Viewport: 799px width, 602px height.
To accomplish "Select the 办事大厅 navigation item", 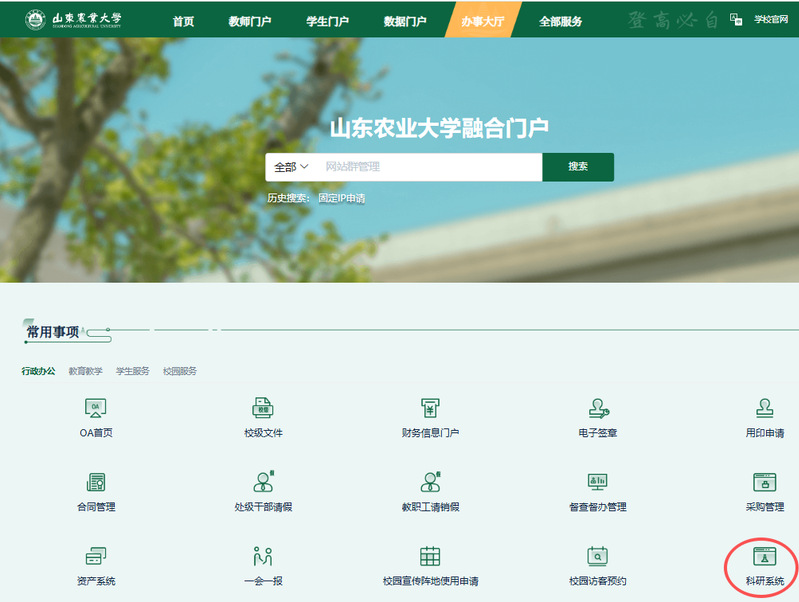I will [483, 21].
